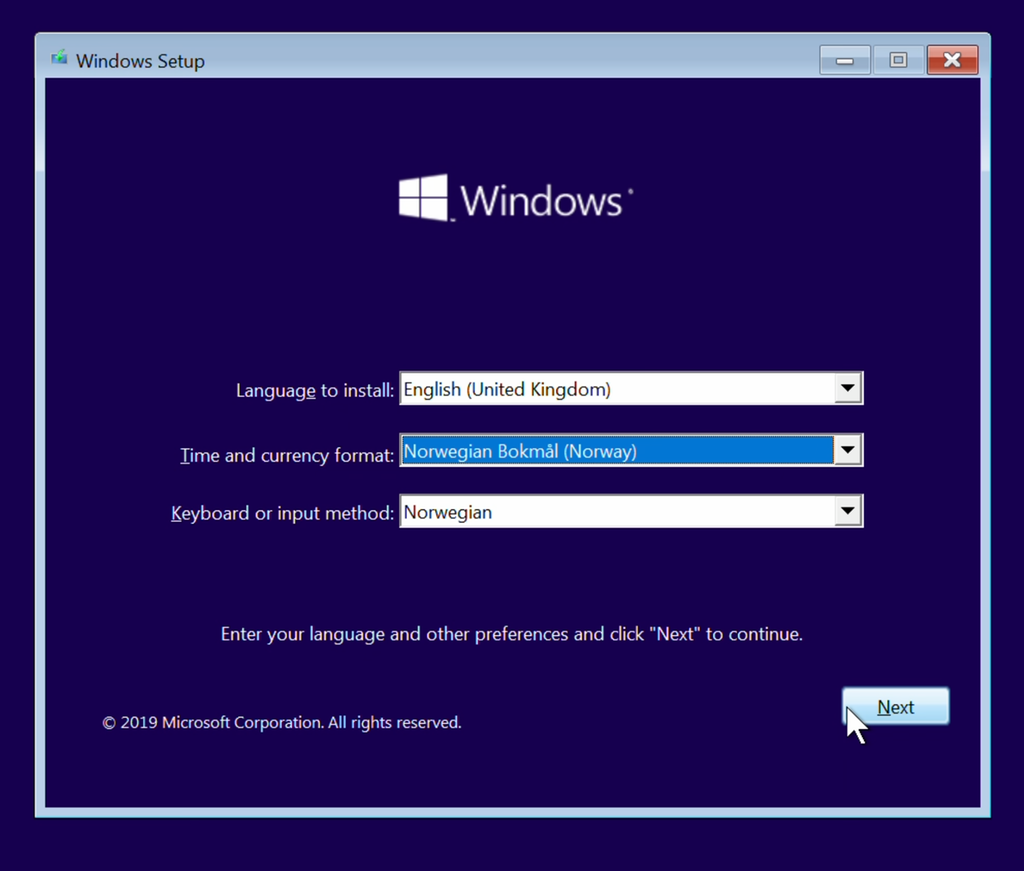Click the Norwegian Bokmål (Norway) format field
Screen dimensions: 1024x871
[x=631, y=450]
